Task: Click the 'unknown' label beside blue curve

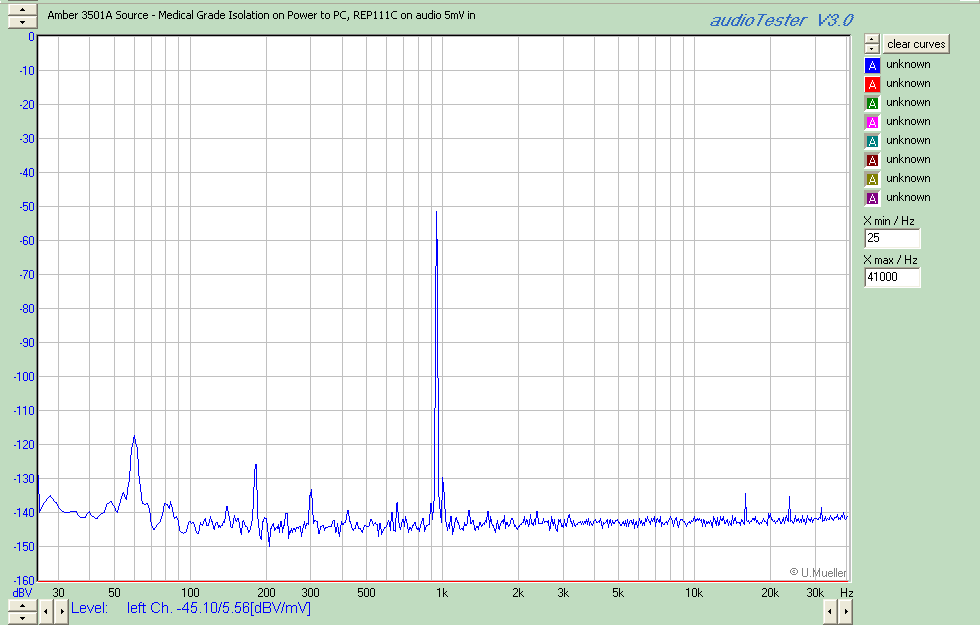Action: (908, 64)
